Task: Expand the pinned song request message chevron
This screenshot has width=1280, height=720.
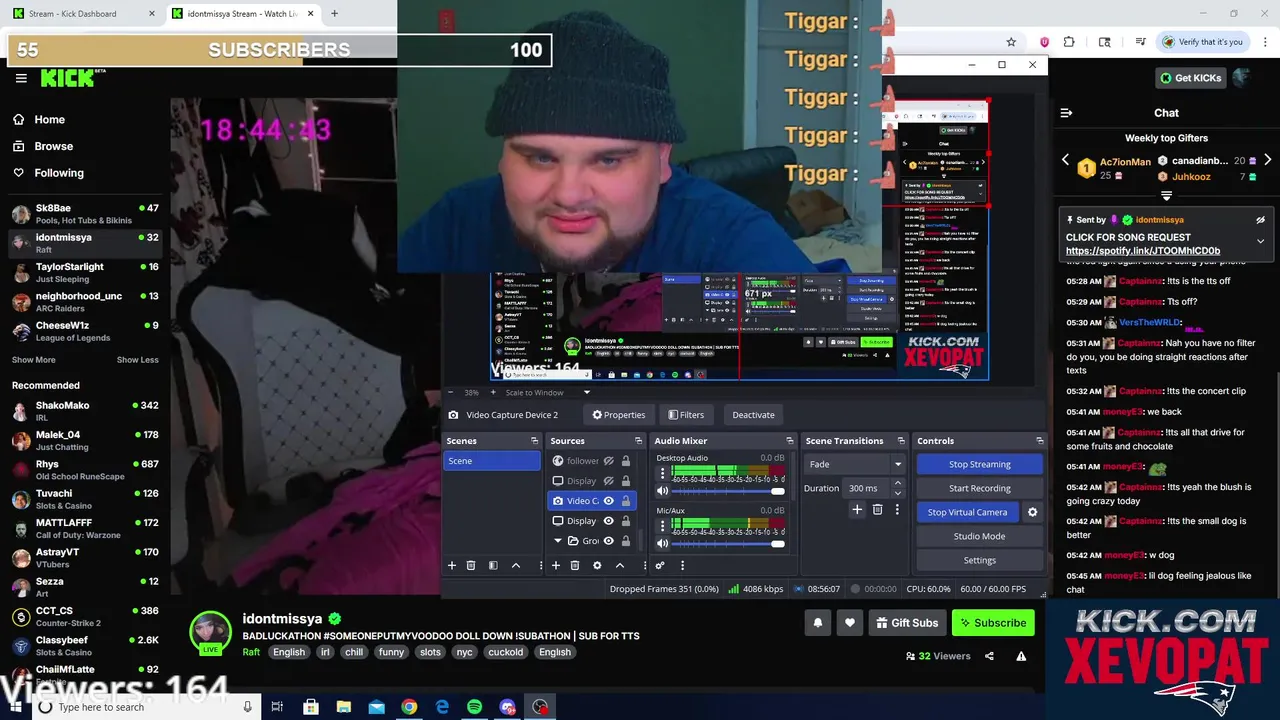Action: click(1260, 241)
